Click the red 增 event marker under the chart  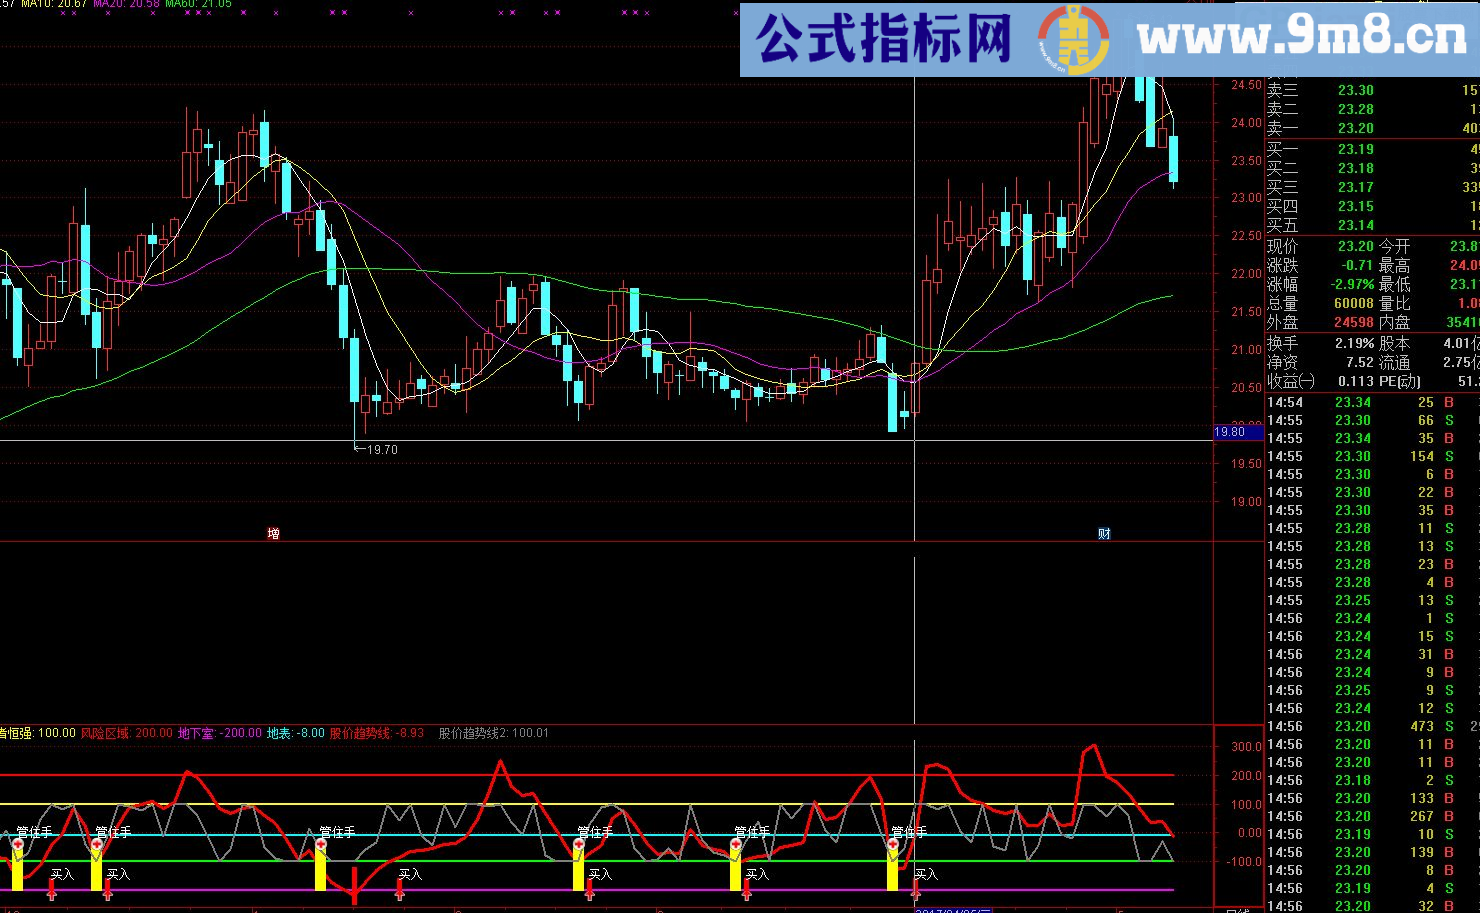(x=273, y=533)
